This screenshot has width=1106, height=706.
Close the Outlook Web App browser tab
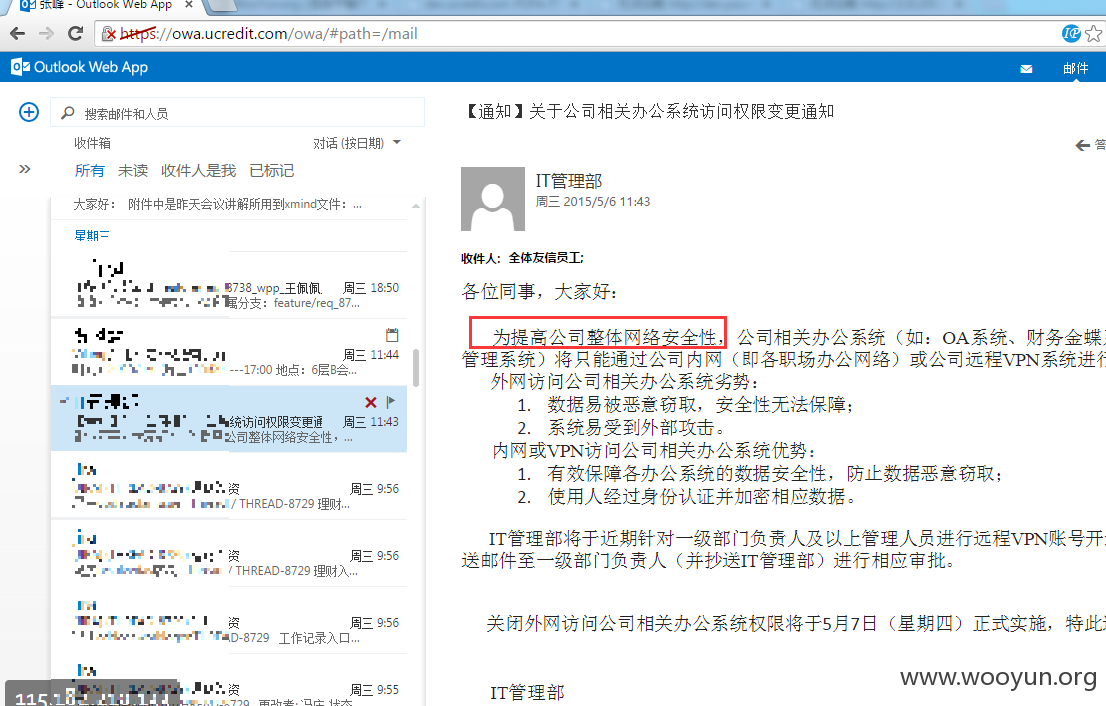point(189,5)
